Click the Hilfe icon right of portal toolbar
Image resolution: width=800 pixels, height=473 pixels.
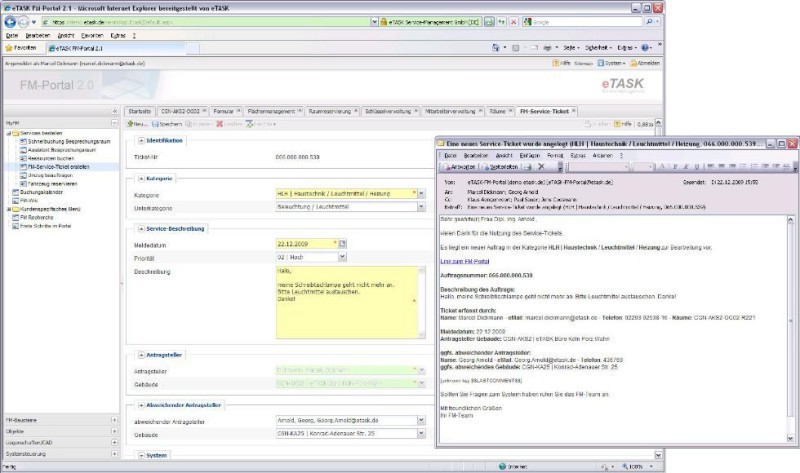pyautogui.click(x=617, y=124)
